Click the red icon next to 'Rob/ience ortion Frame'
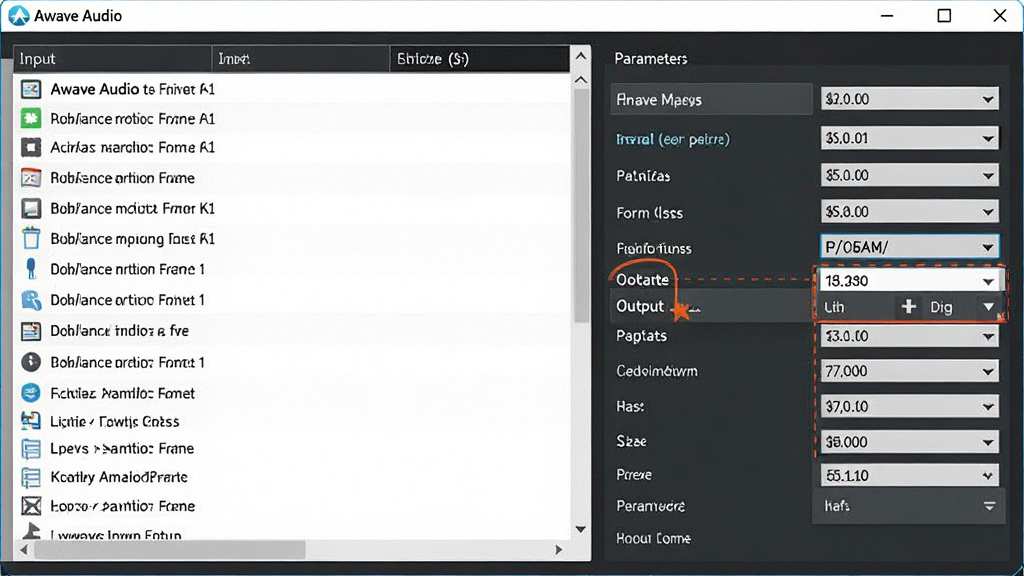 click(x=31, y=178)
